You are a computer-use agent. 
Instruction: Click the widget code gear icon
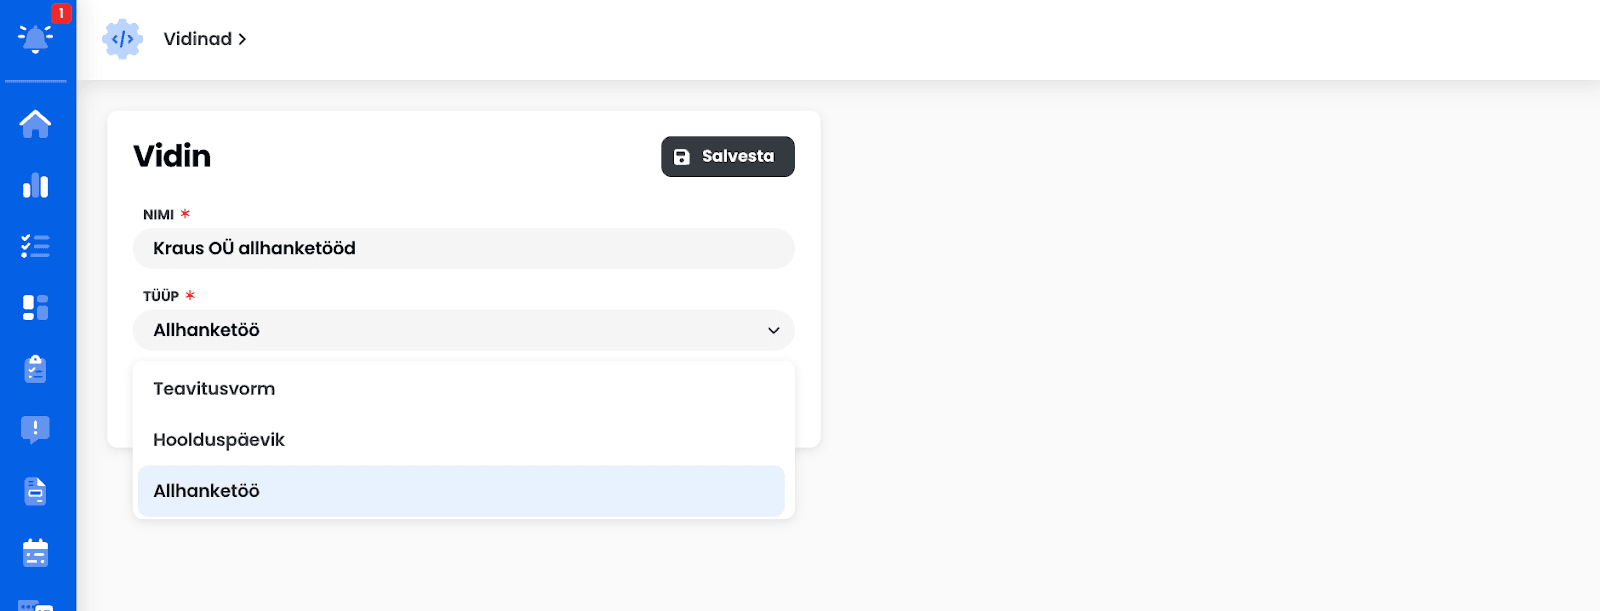(122, 39)
